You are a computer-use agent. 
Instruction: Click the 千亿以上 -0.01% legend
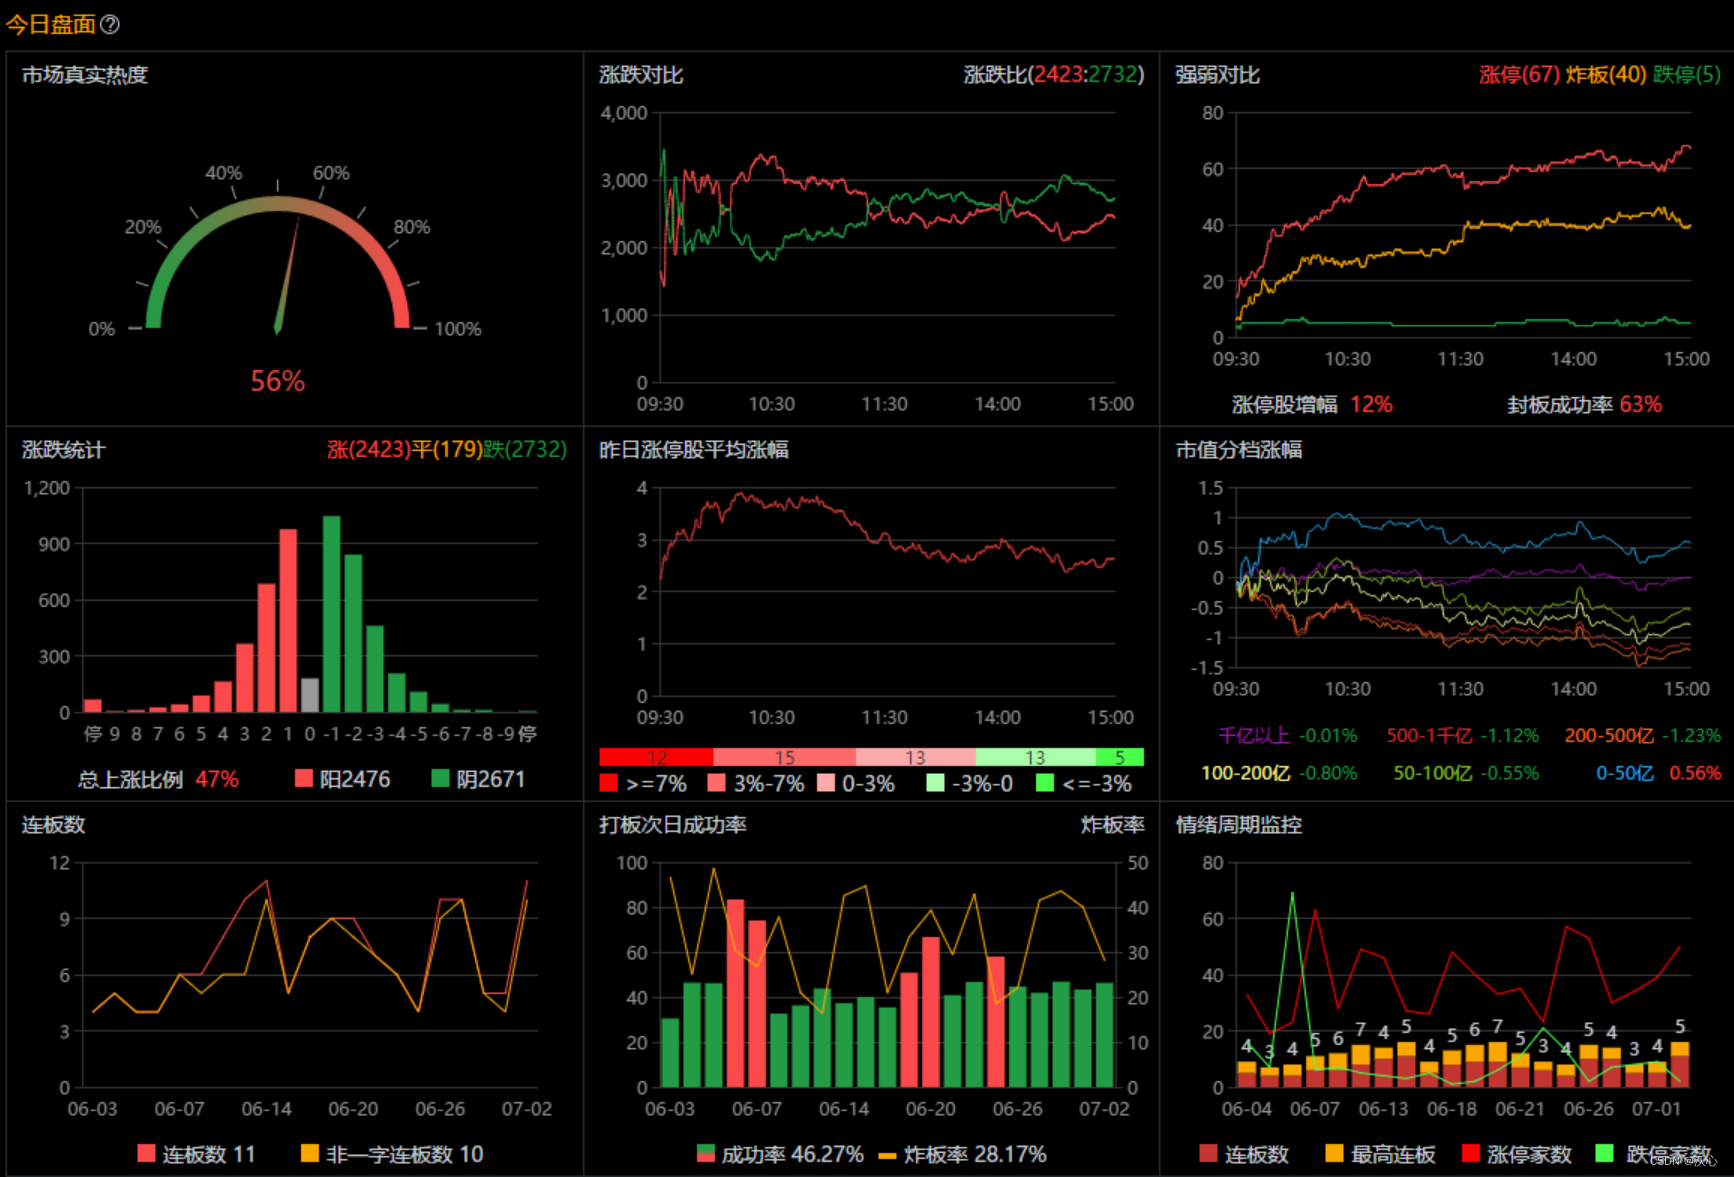[1288, 736]
